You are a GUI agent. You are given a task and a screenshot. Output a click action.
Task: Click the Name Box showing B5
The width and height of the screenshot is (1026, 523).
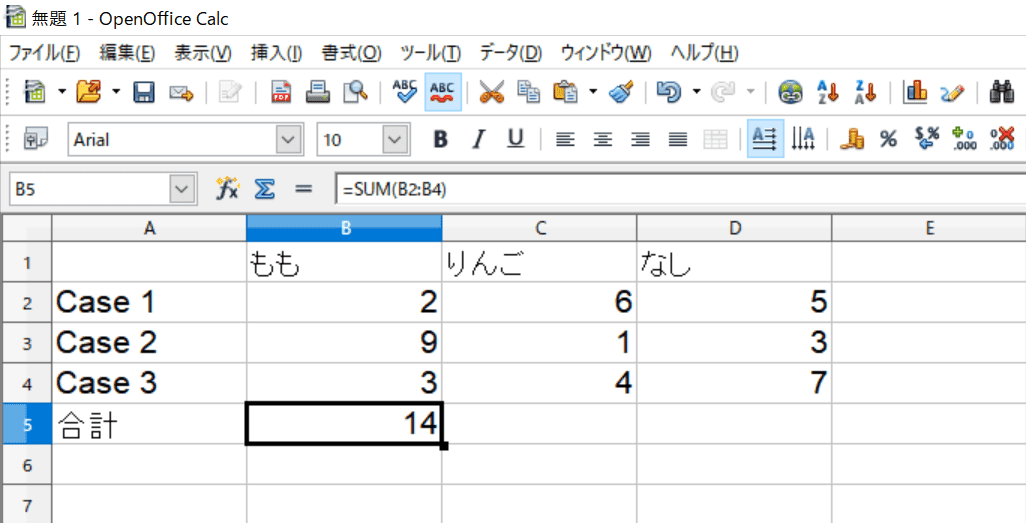click(x=90, y=190)
